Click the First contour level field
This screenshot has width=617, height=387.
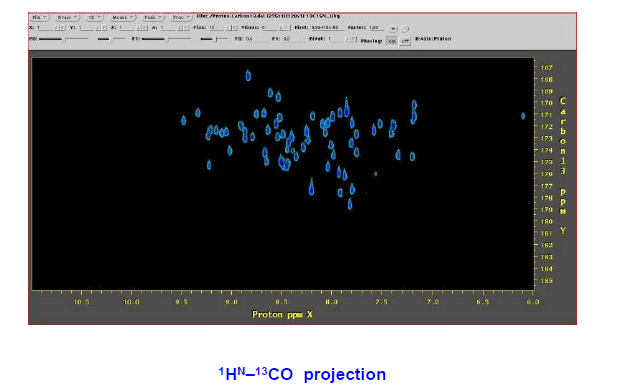point(328,28)
